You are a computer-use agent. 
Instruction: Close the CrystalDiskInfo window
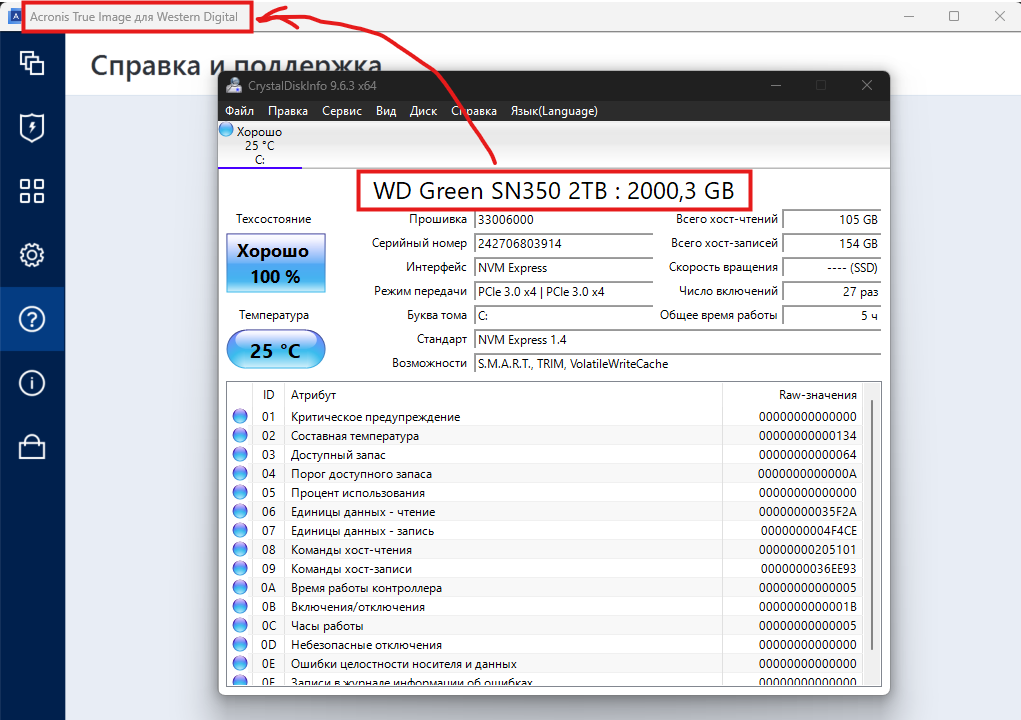coord(867,85)
